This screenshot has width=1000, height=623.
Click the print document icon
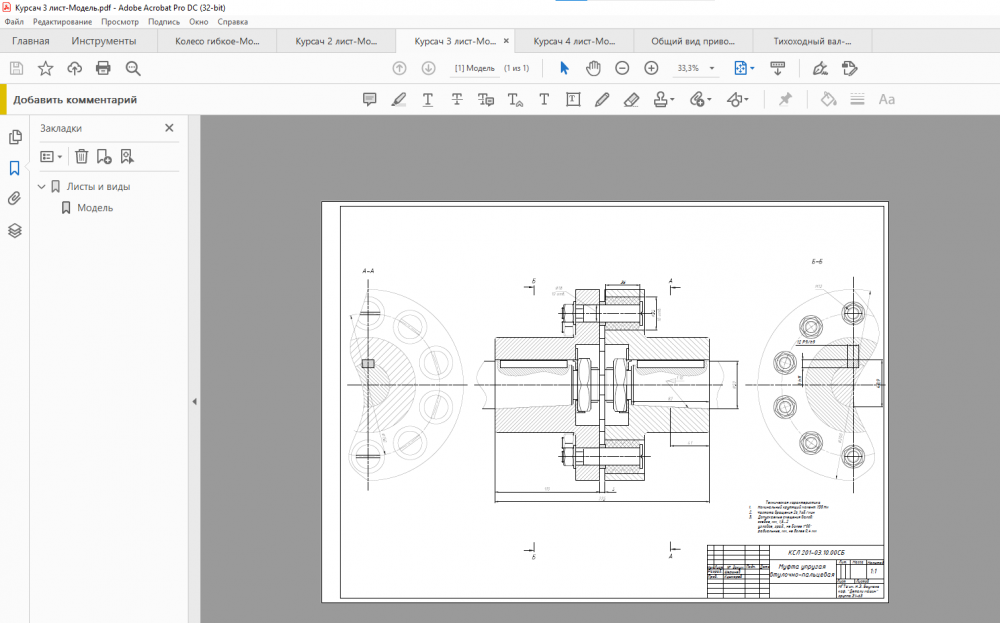[x=103, y=68]
